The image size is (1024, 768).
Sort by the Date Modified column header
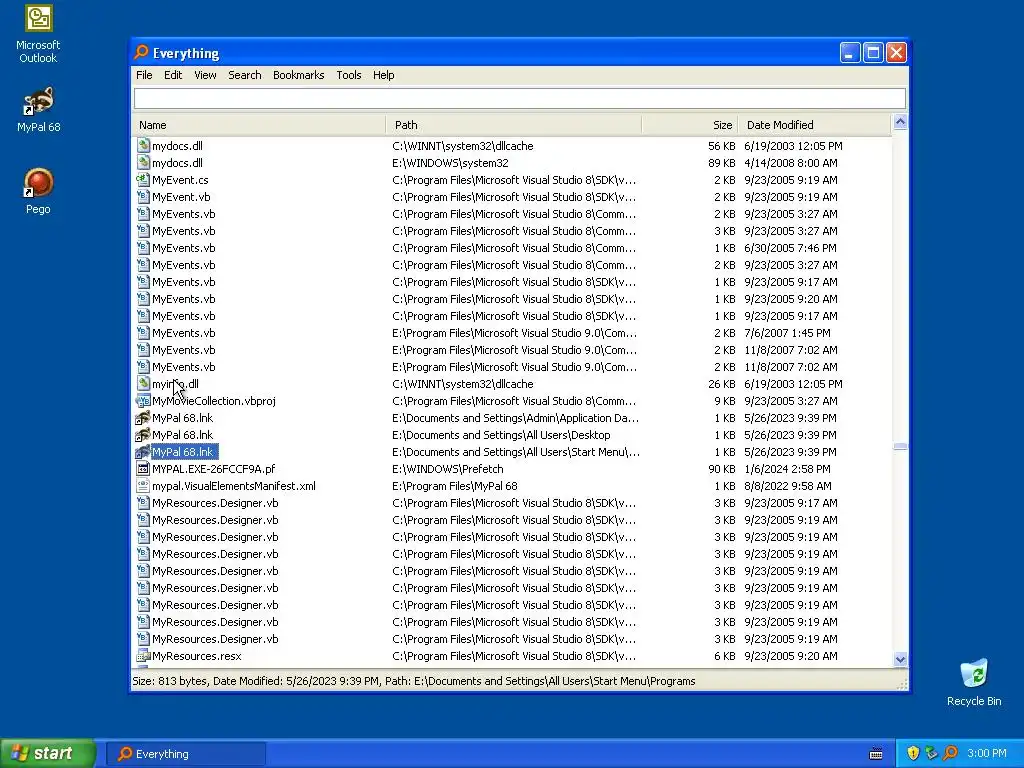814,125
